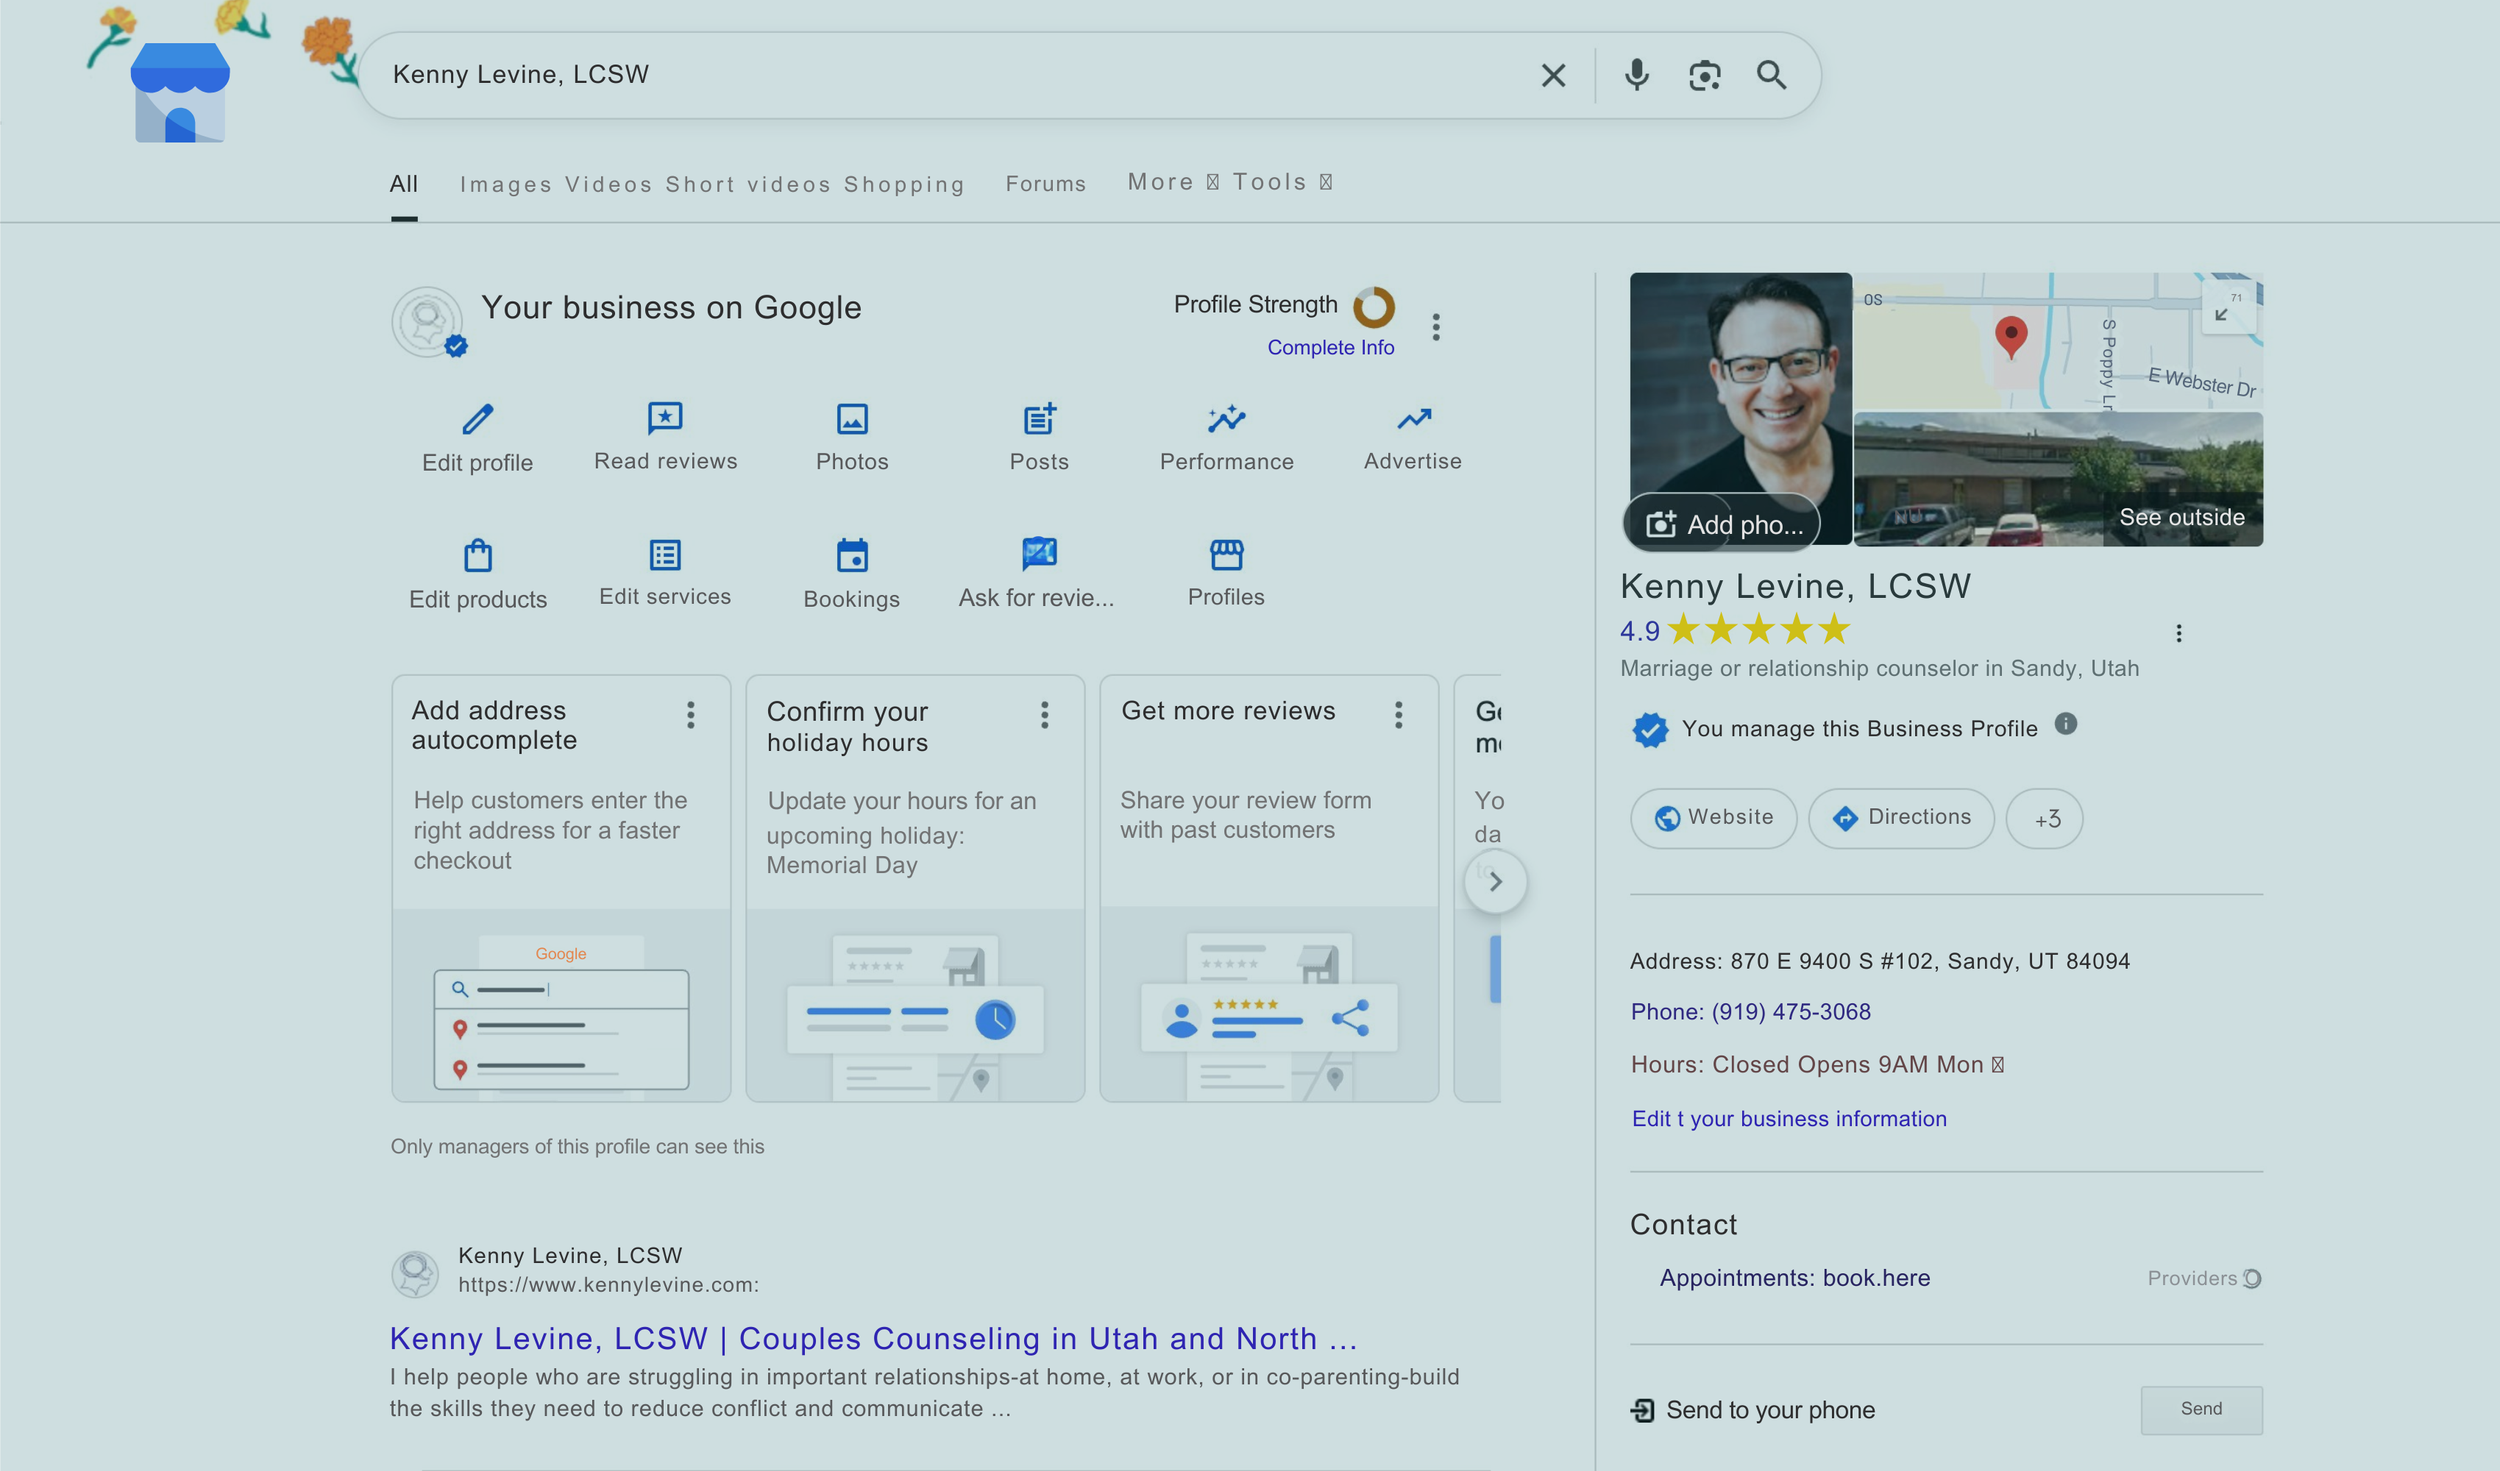View Performance stats

[x=1226, y=437]
